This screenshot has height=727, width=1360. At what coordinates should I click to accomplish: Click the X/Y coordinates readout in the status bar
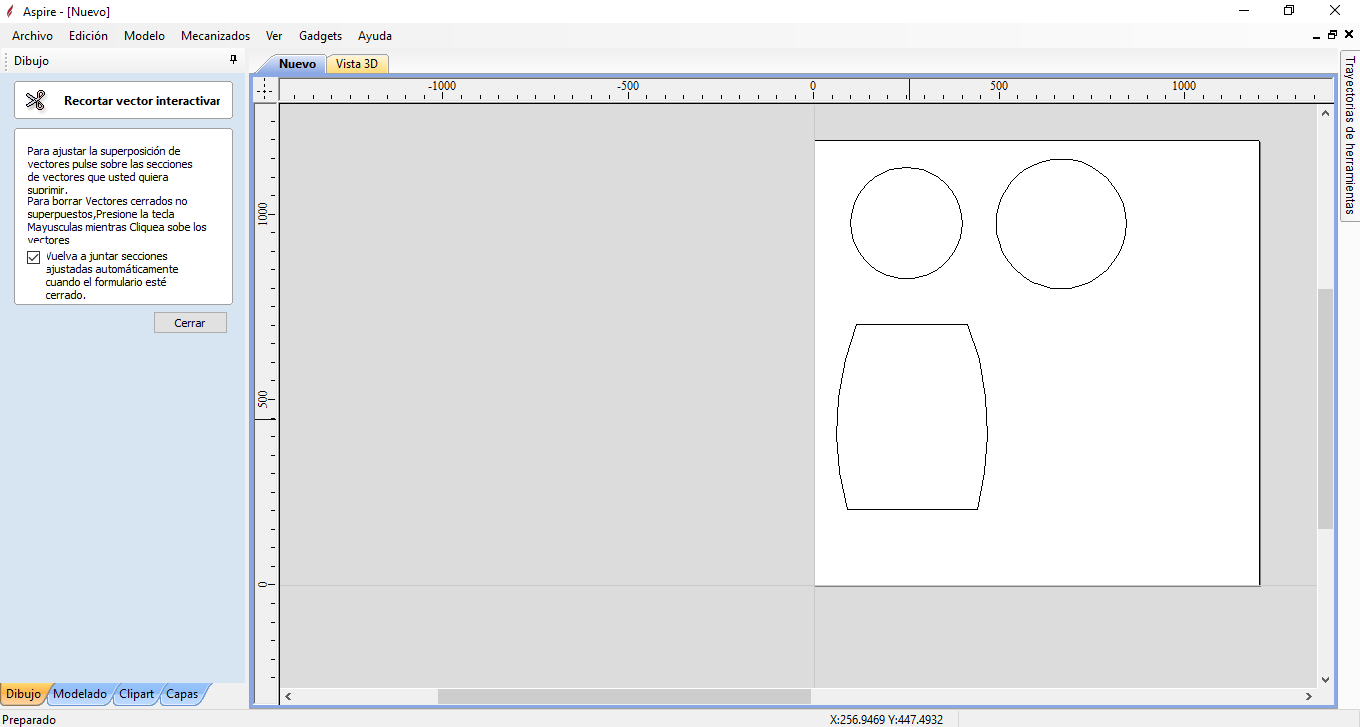click(886, 719)
